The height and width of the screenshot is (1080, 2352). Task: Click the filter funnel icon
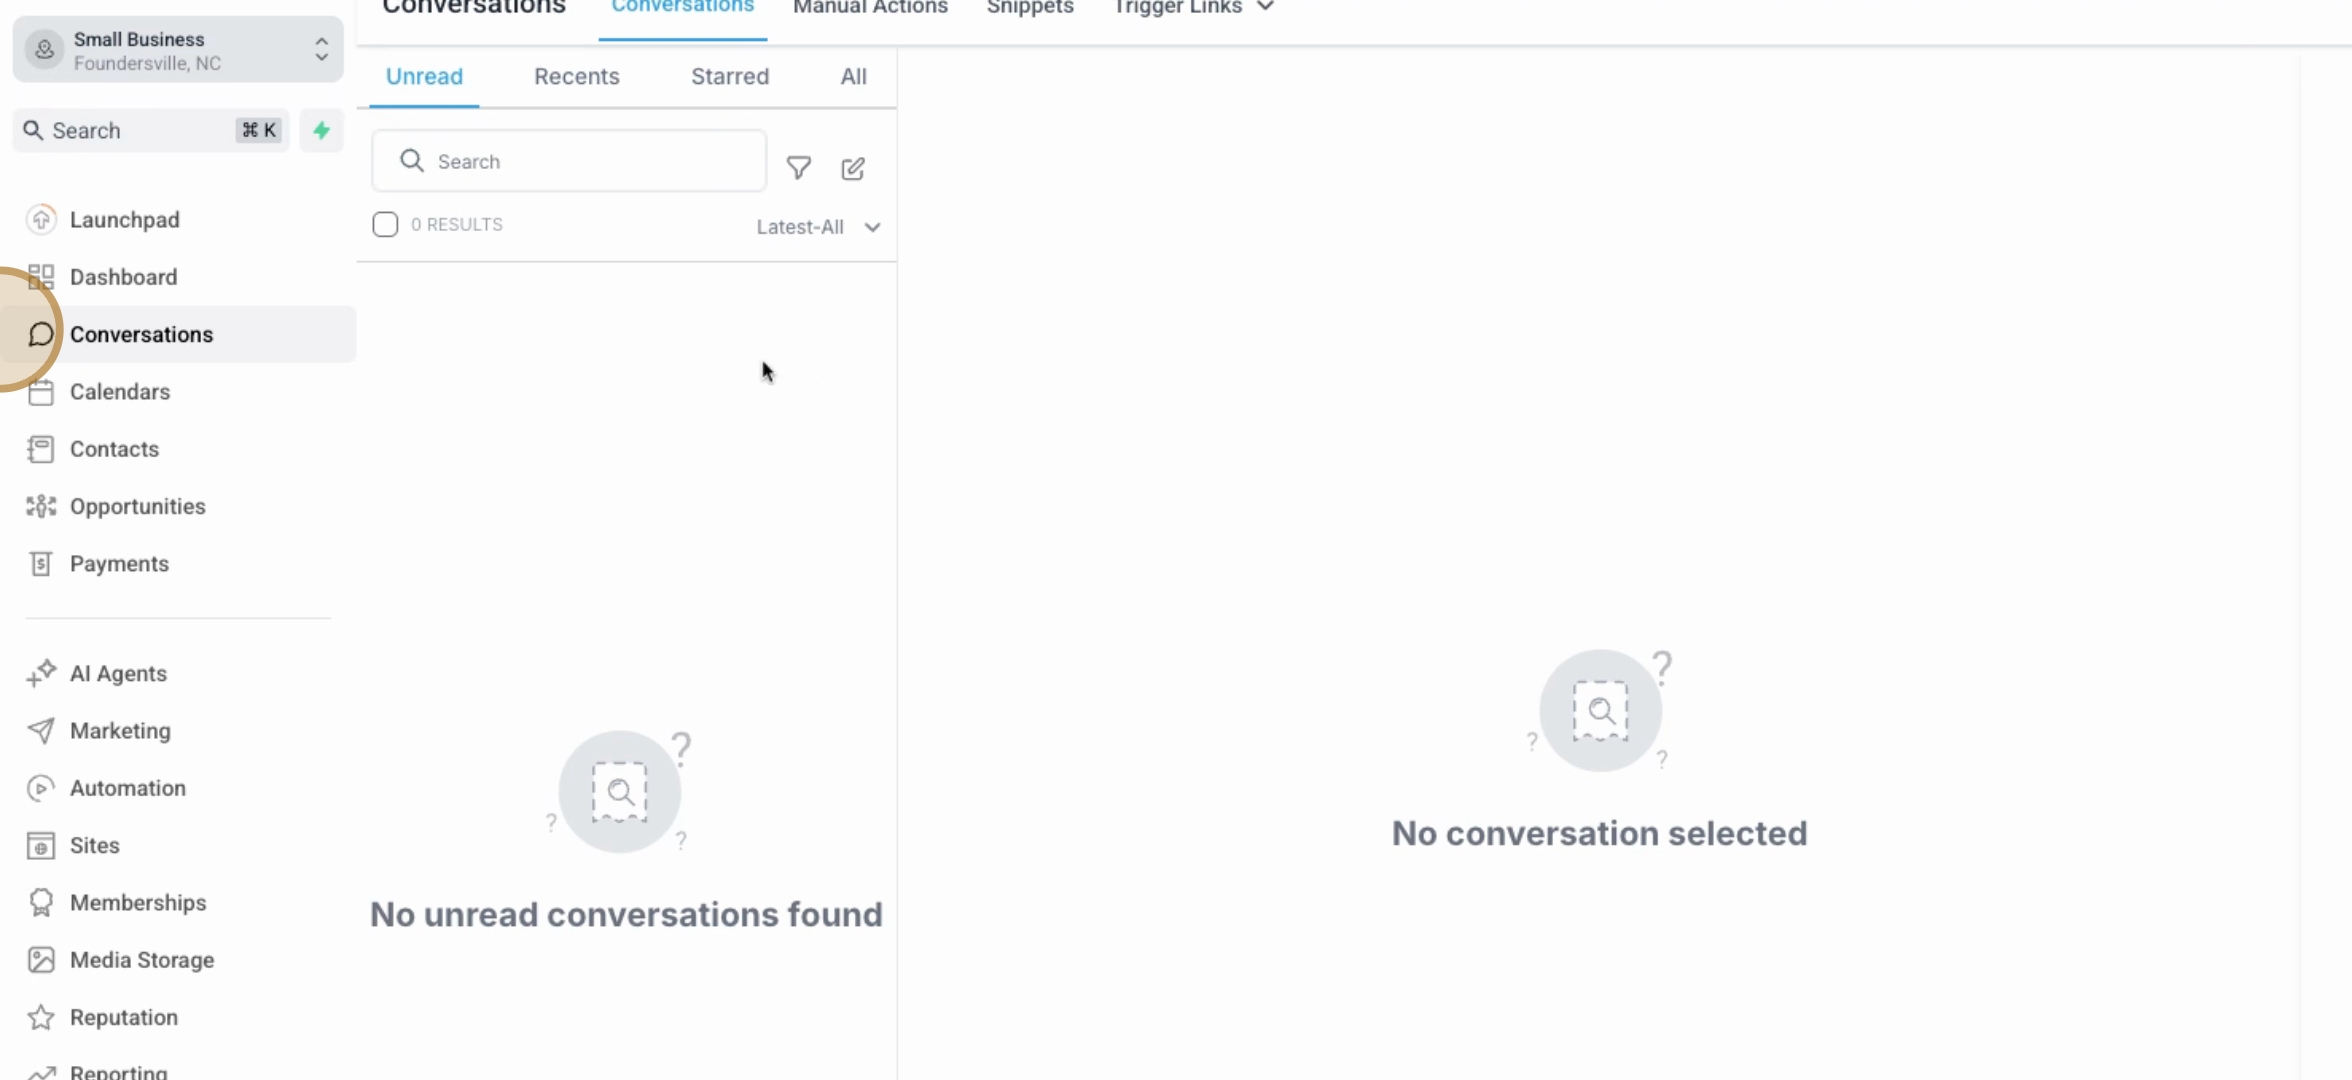(x=798, y=167)
